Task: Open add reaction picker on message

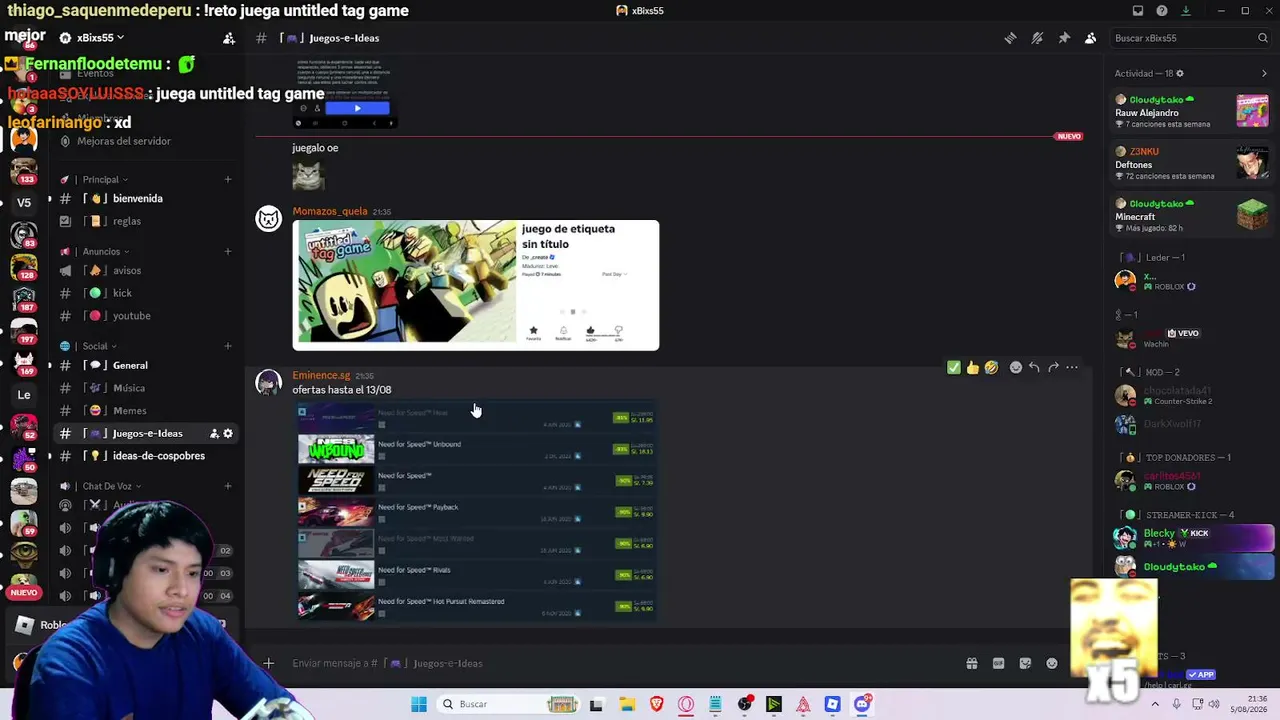Action: point(1016,368)
